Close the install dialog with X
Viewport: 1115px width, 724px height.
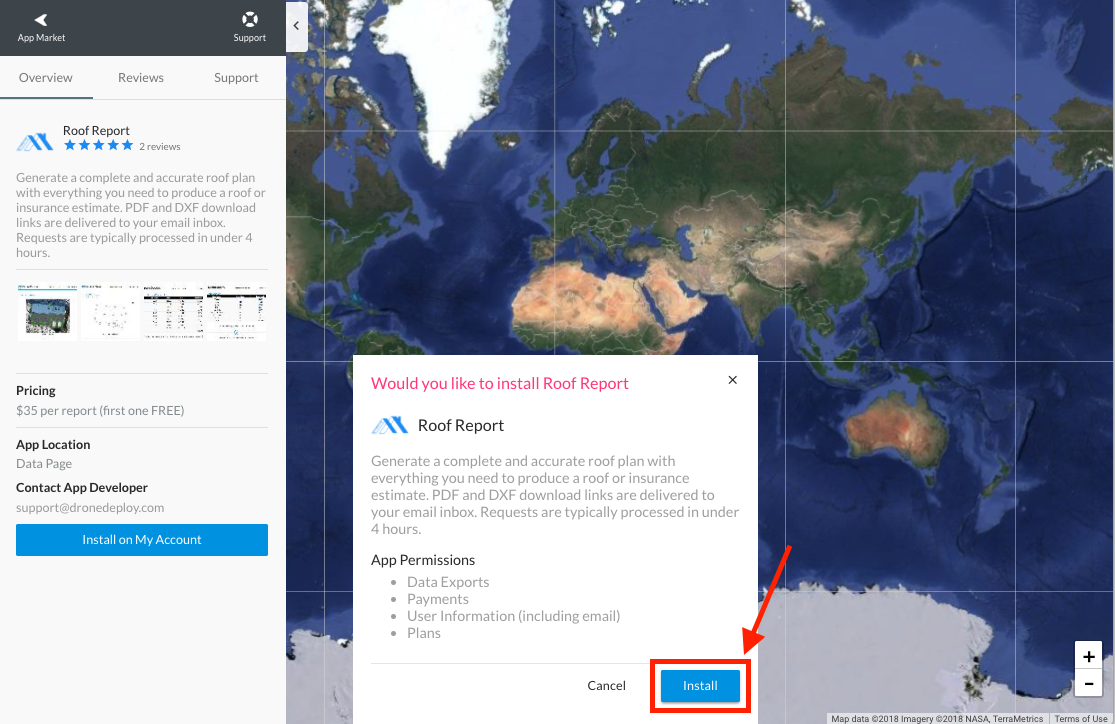click(x=732, y=380)
